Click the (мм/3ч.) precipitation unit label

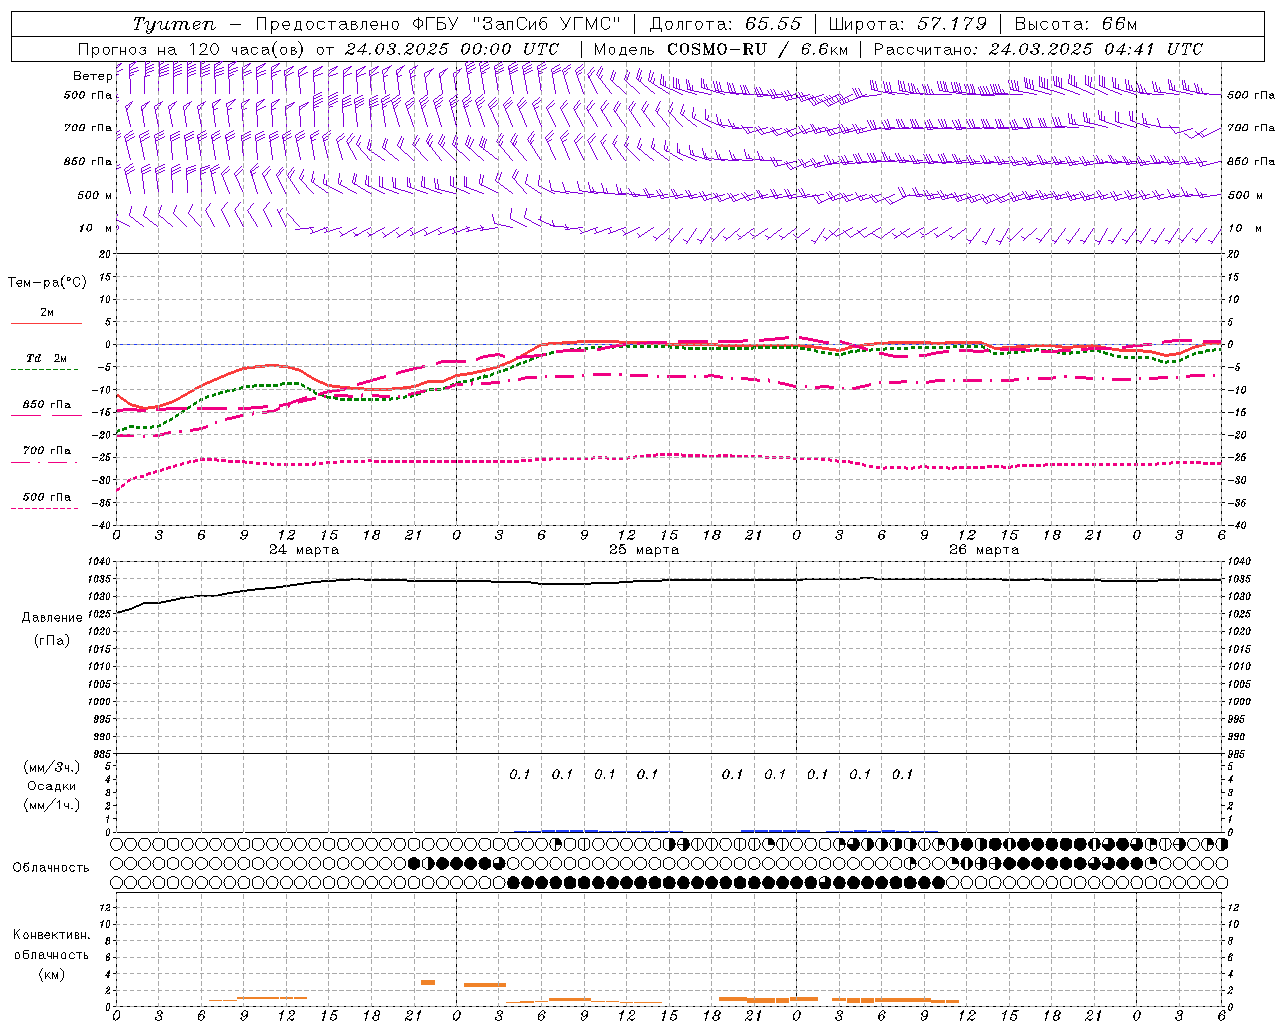coord(52,768)
